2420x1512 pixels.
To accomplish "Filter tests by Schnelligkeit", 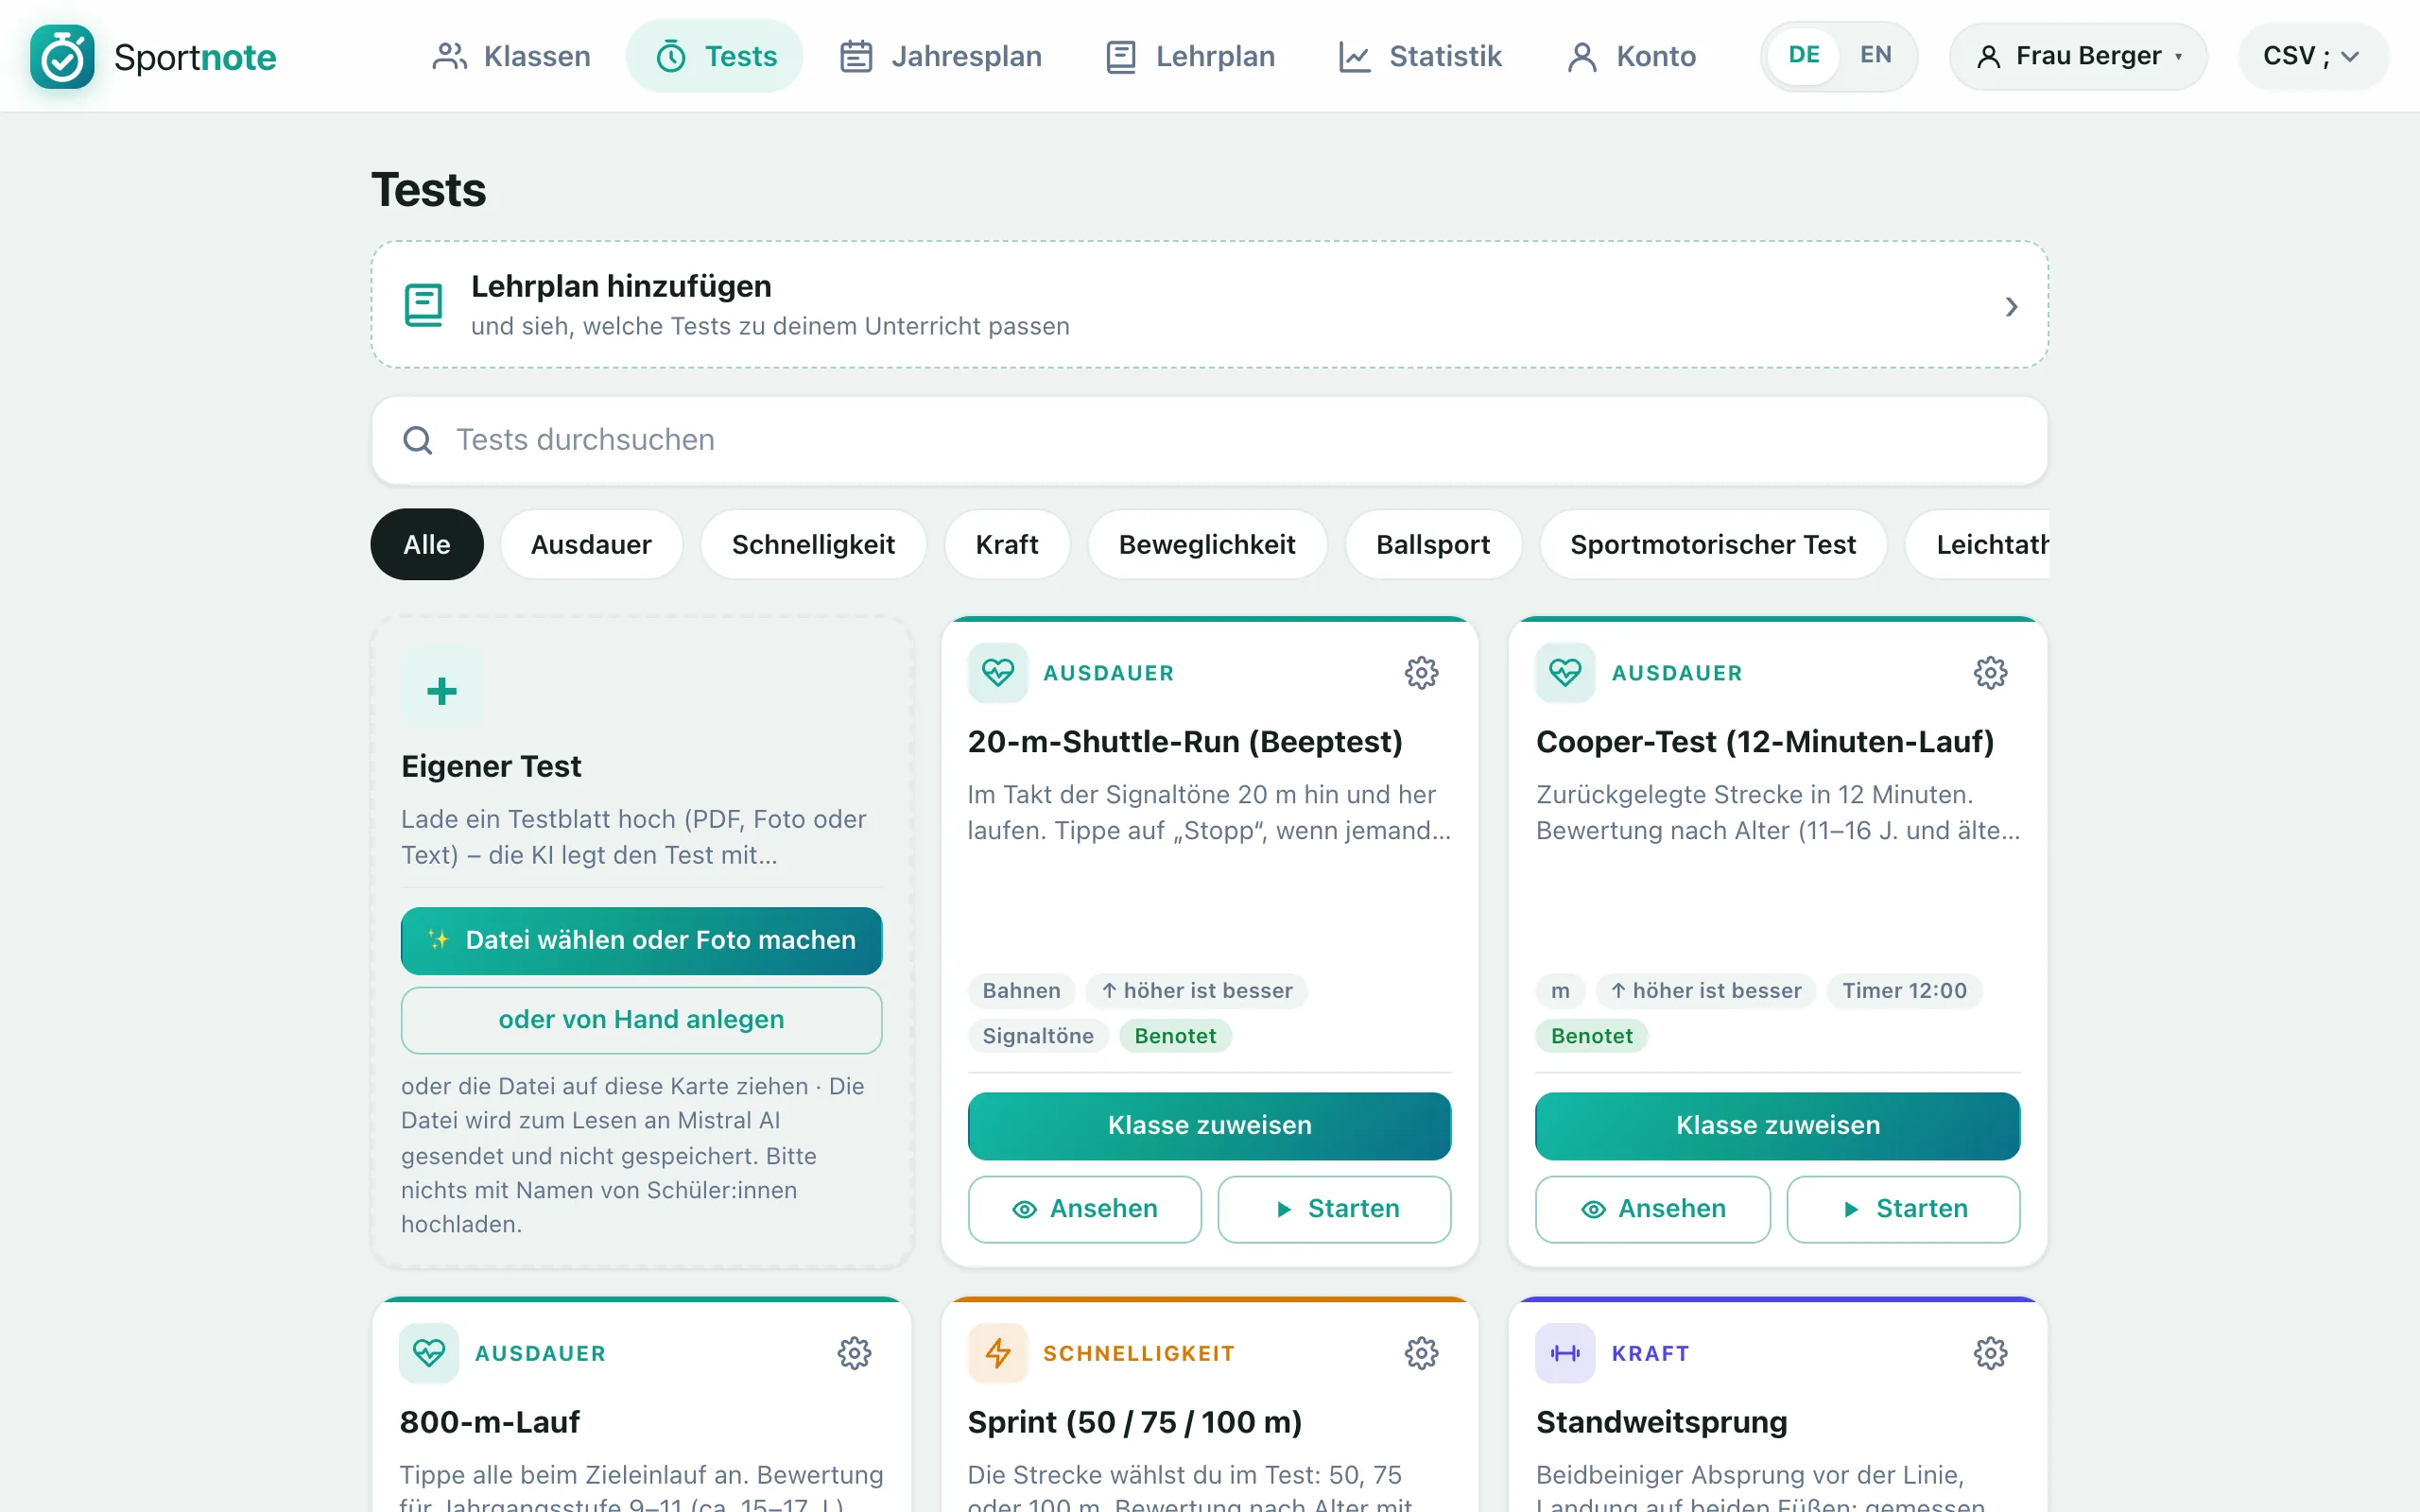I will [x=813, y=544].
